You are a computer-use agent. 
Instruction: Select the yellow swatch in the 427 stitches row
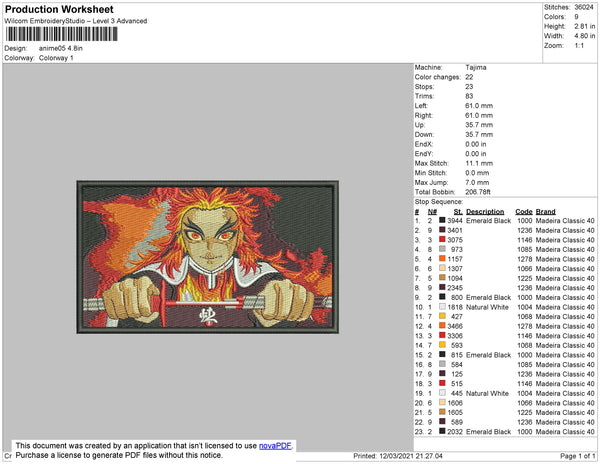coord(442,316)
